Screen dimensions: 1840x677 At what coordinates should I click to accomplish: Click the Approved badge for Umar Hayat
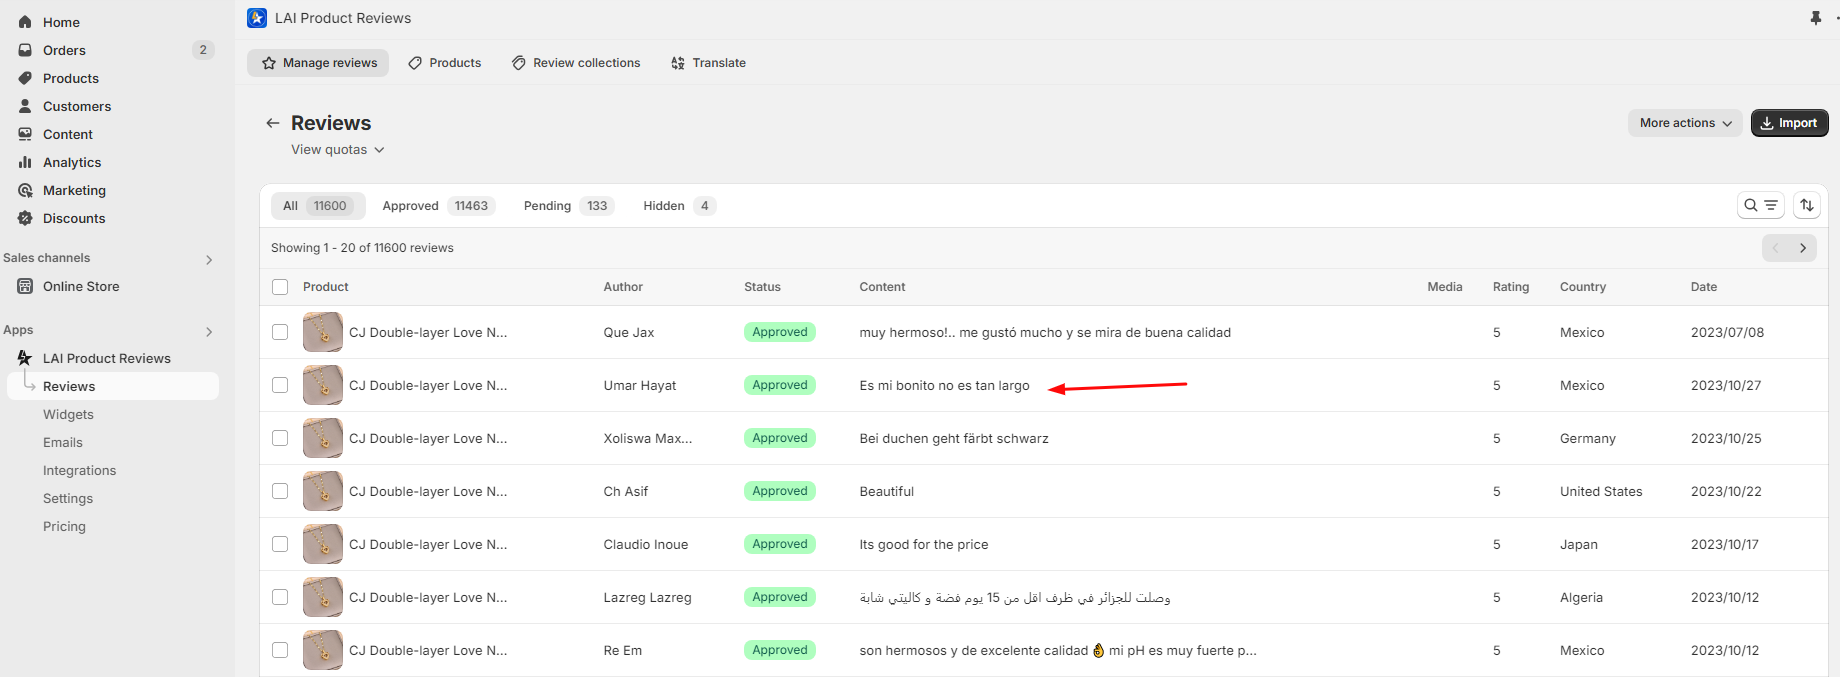point(780,385)
